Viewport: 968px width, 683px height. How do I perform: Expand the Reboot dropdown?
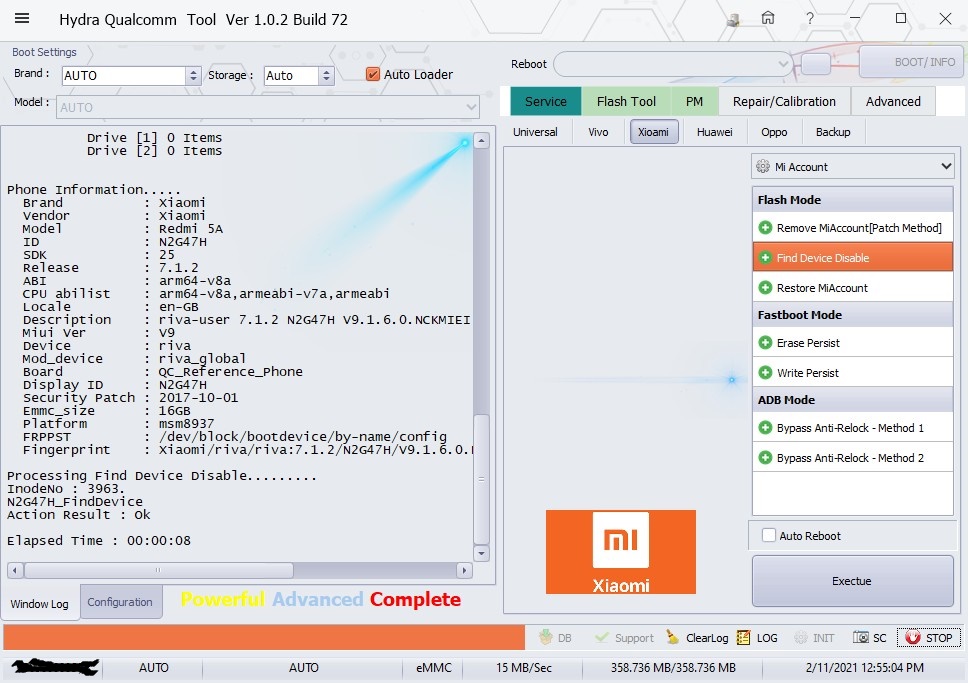tap(783, 64)
